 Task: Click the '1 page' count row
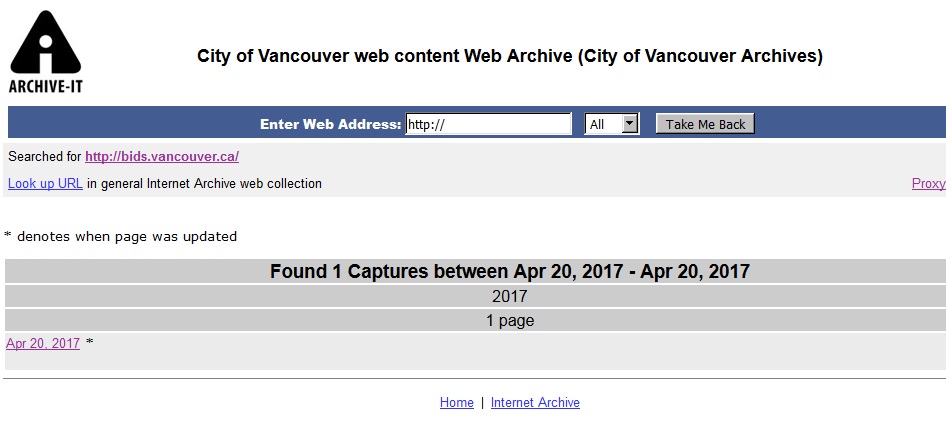[x=510, y=320]
